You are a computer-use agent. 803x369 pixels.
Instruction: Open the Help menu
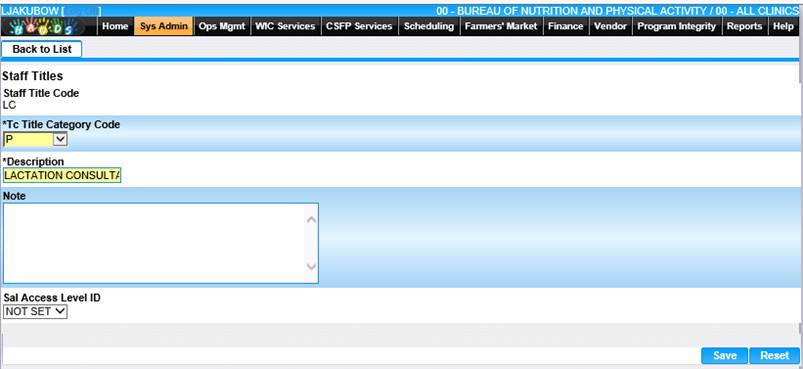pos(783,26)
